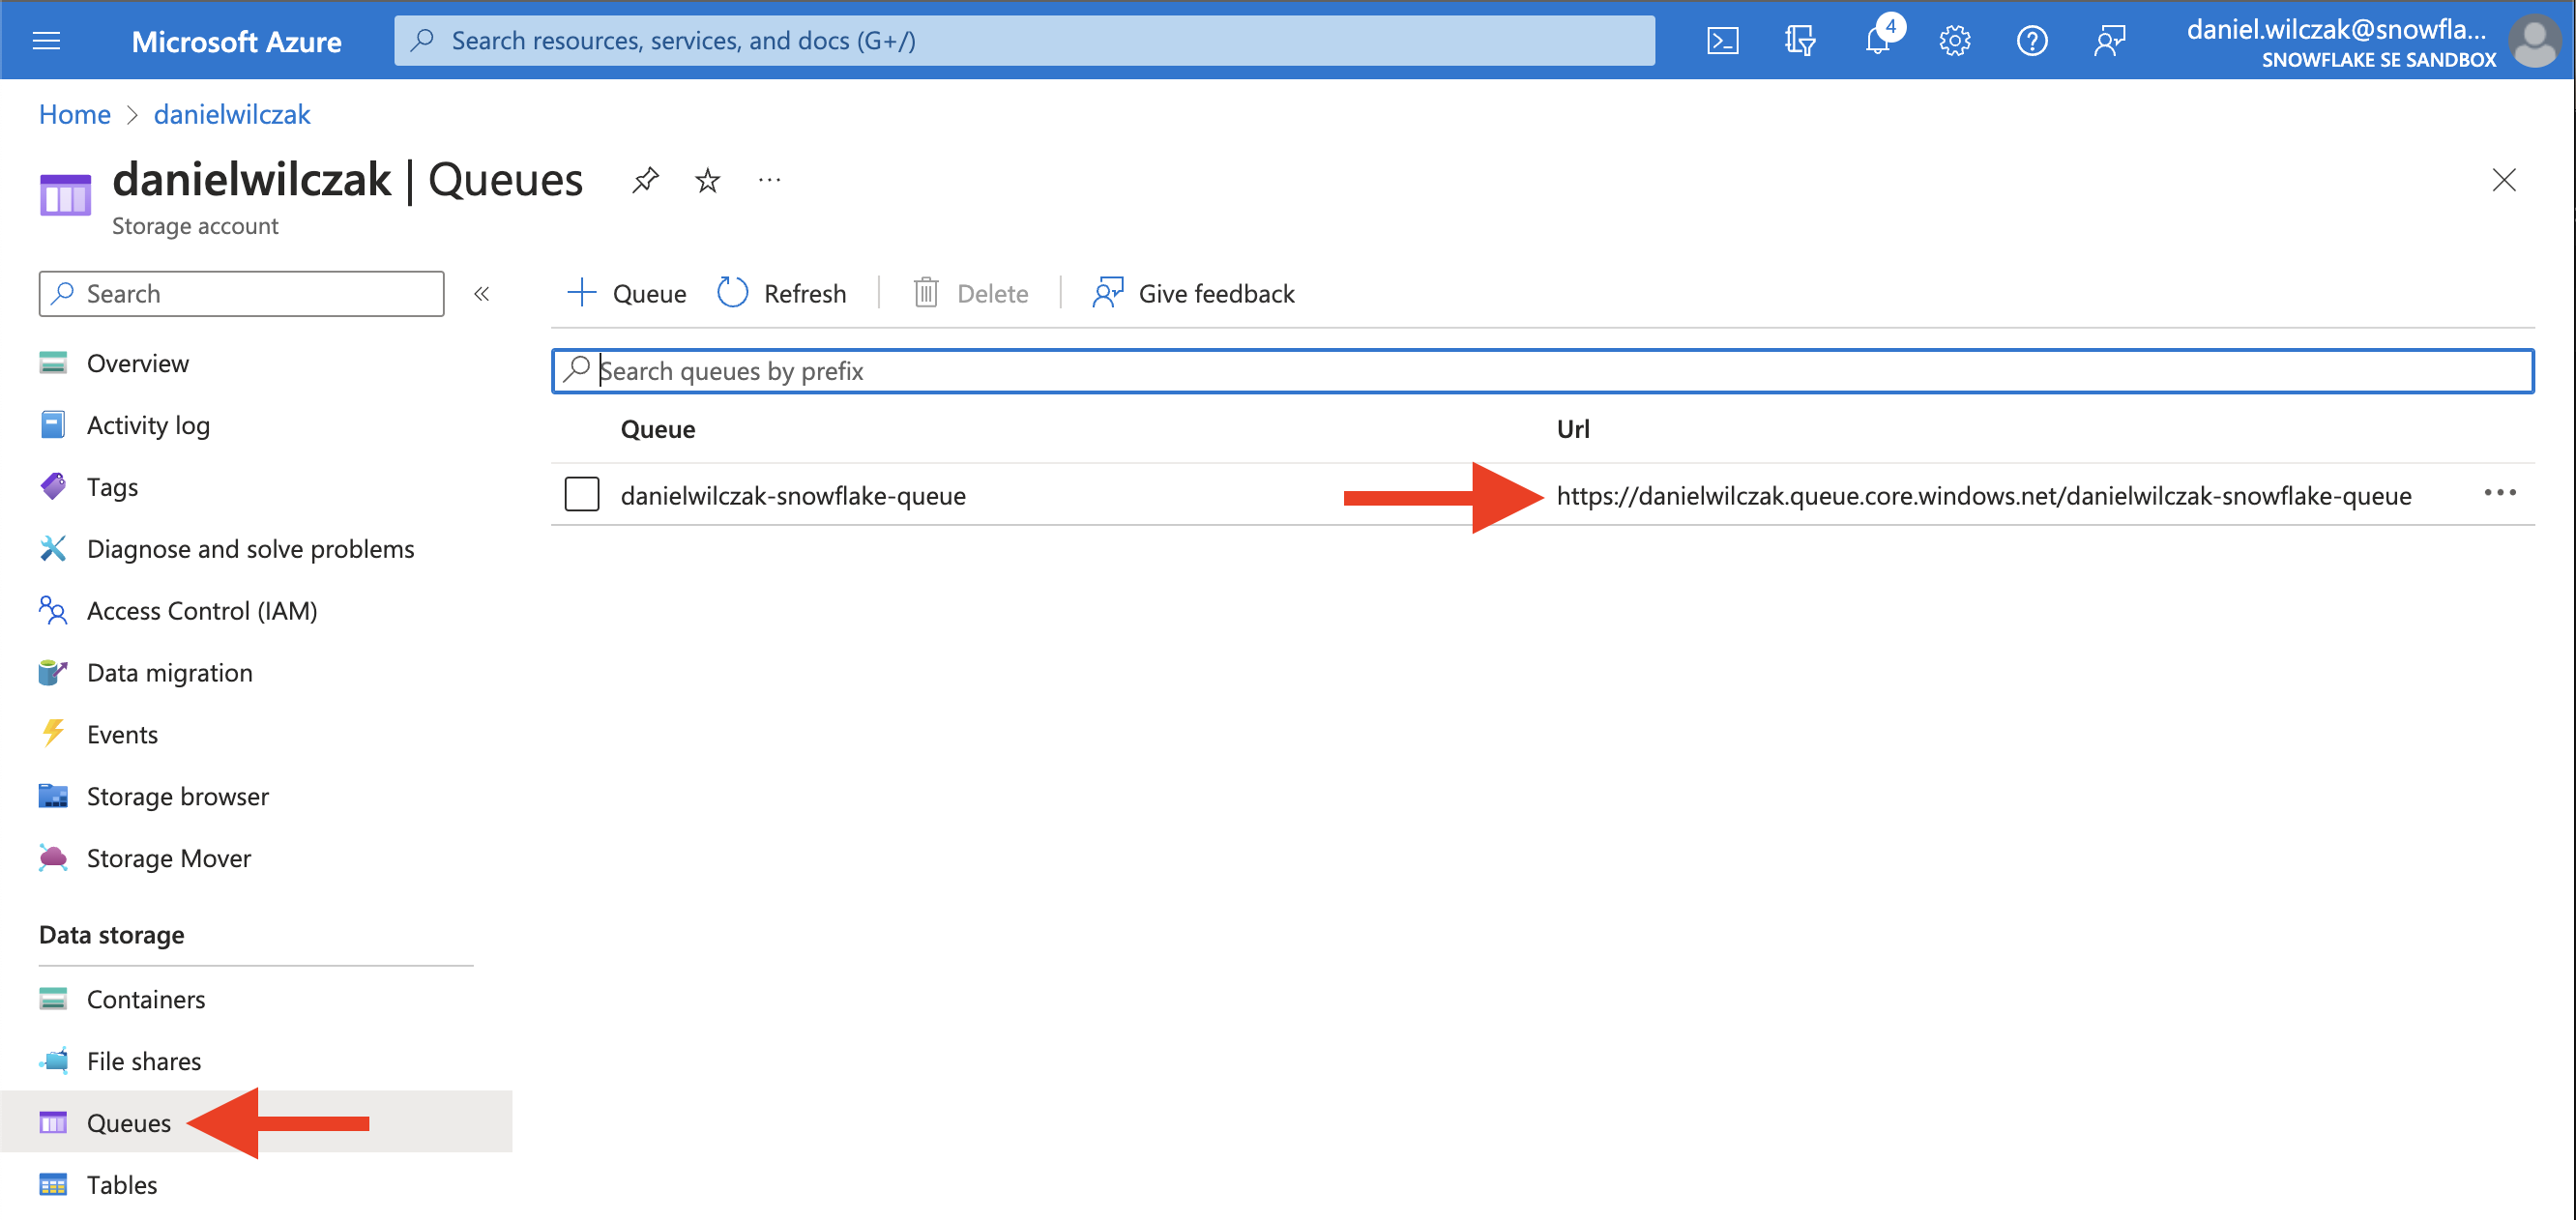Open the hamburger portal menu

[x=47, y=40]
